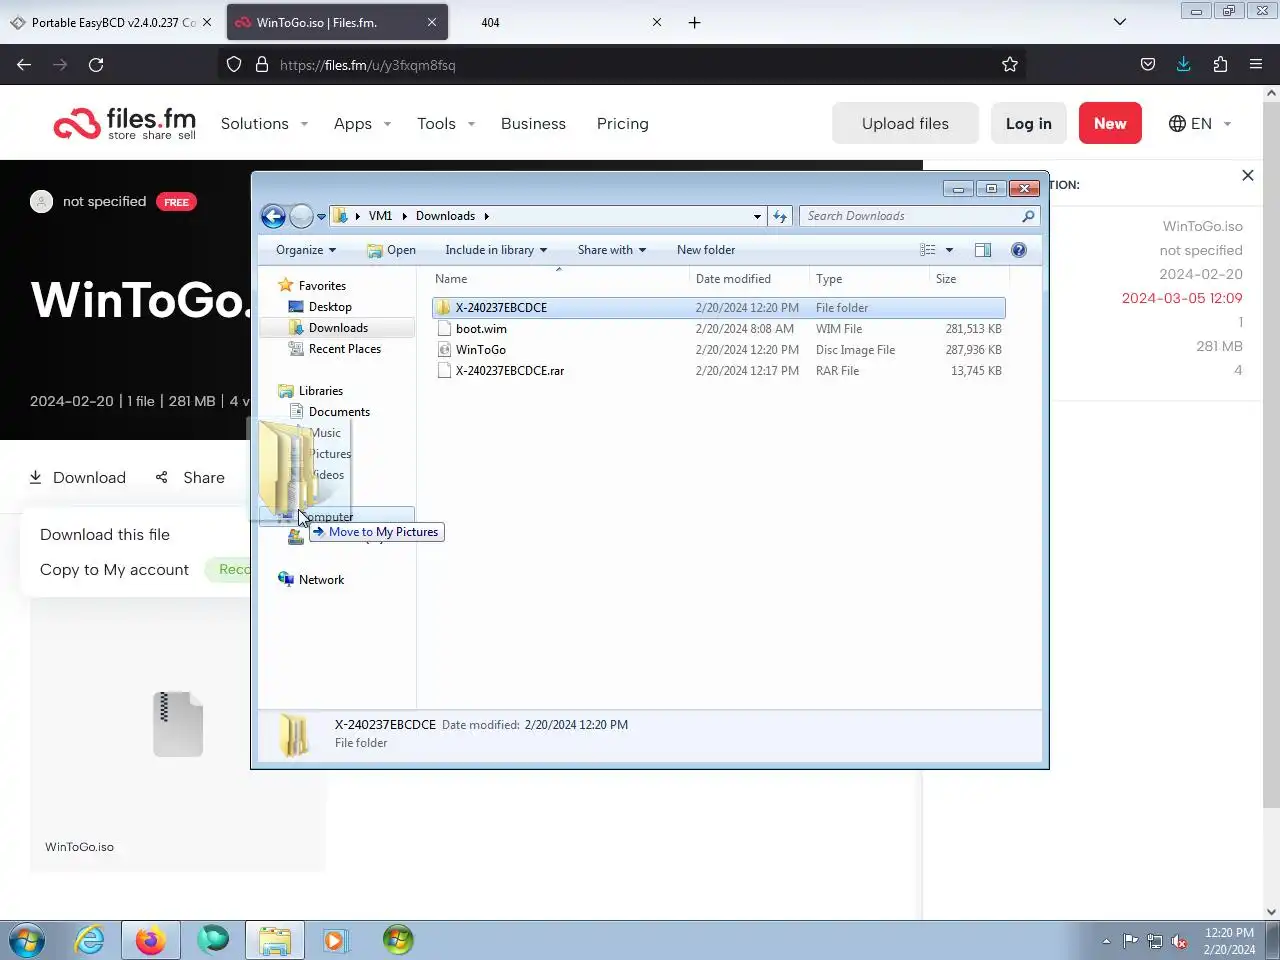Viewport: 1280px width, 960px height.
Task: Open the view options dropdown arrow
Action: (949, 250)
